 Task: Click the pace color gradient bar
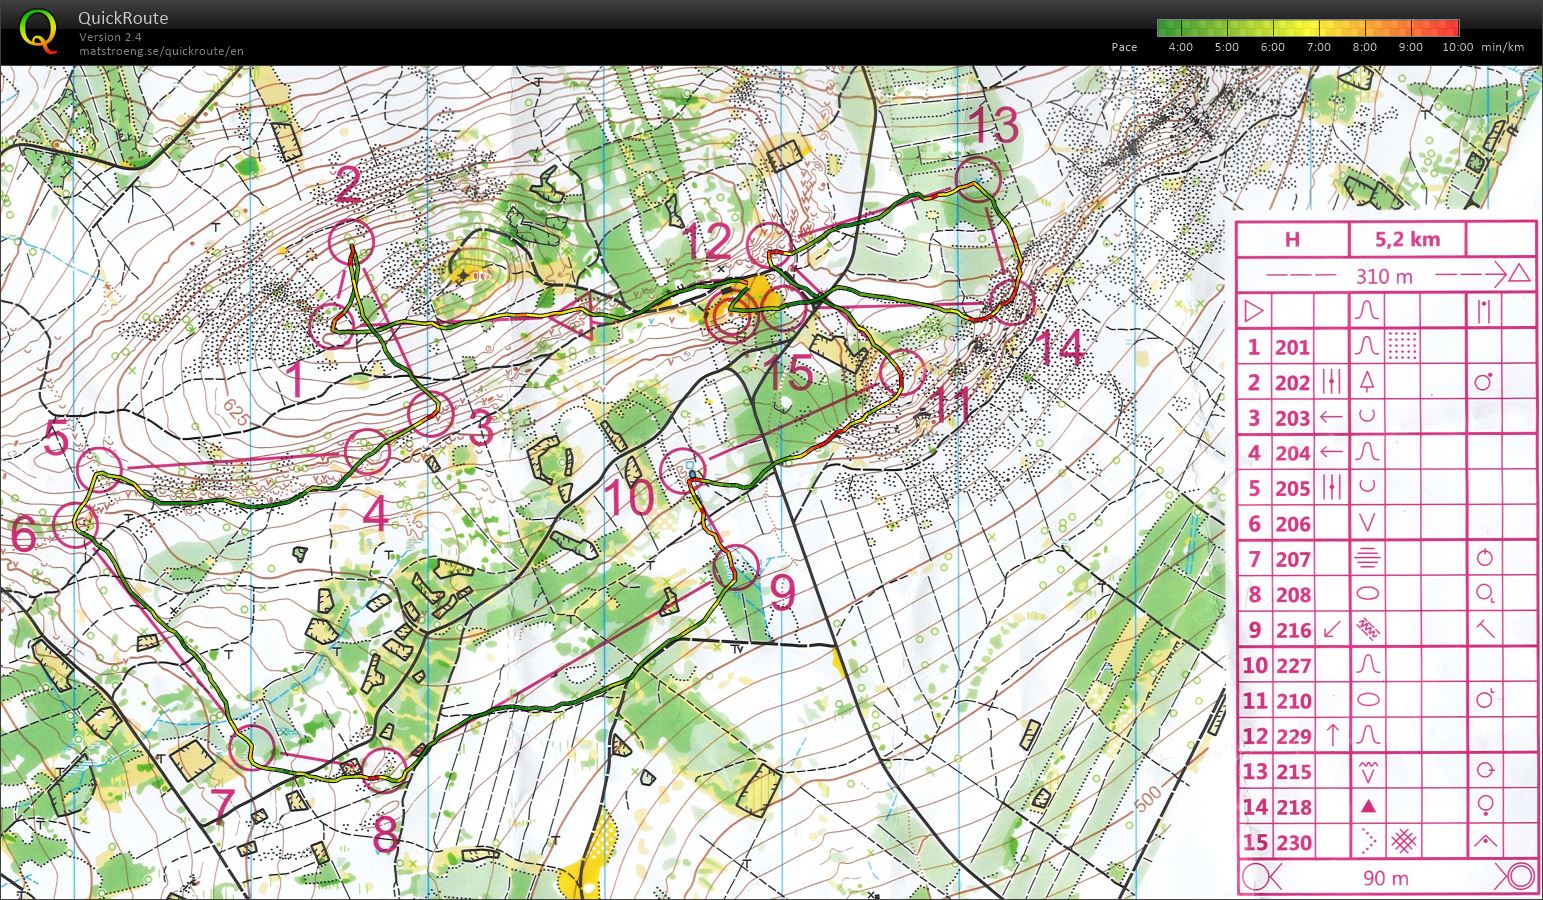tap(1308, 28)
